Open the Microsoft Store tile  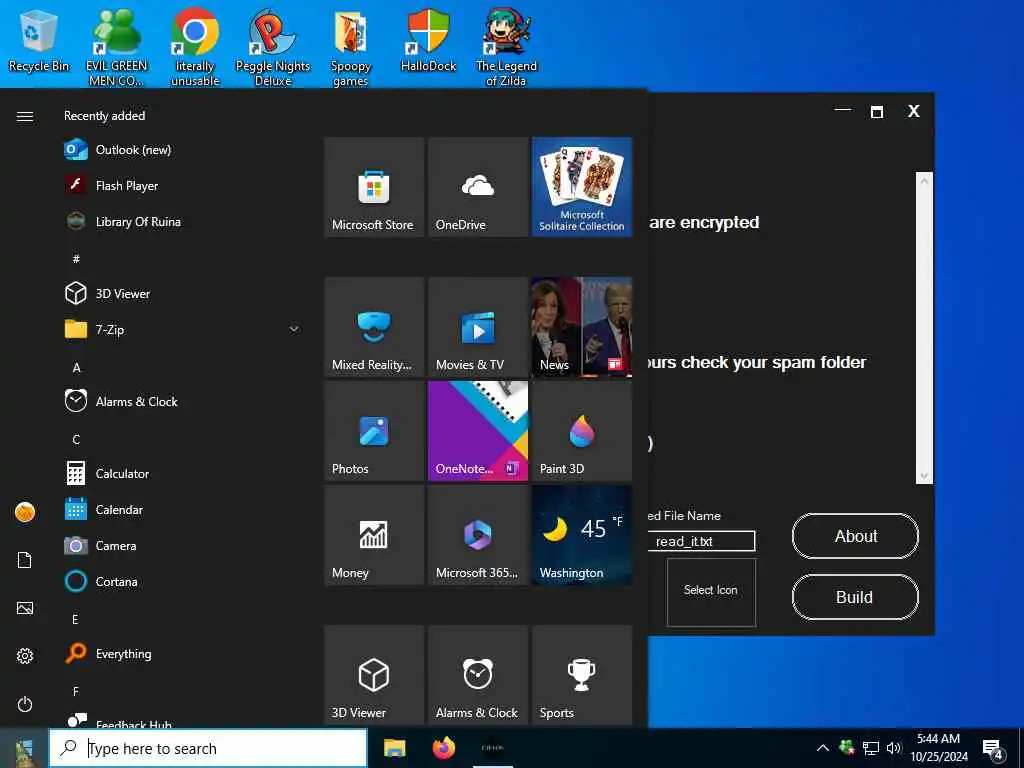[374, 187]
